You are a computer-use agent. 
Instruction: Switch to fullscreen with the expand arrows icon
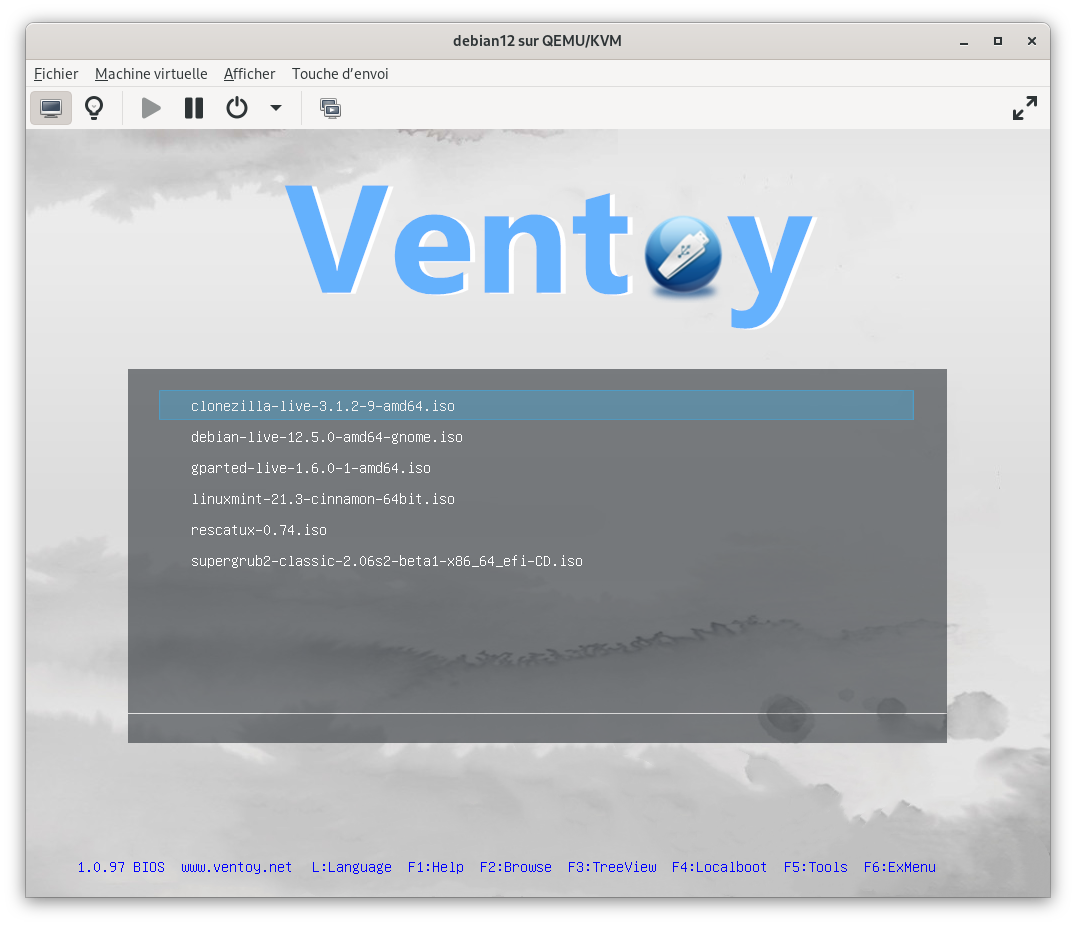pos(1025,108)
